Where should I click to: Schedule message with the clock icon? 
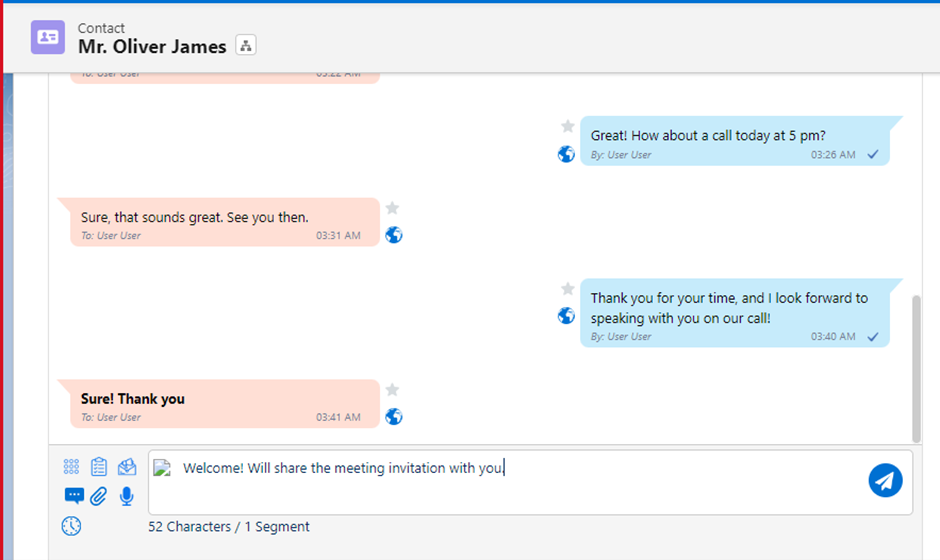click(71, 525)
